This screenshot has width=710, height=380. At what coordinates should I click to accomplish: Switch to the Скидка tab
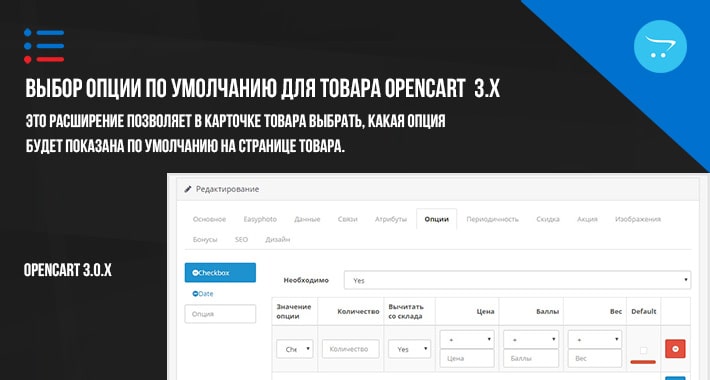pyautogui.click(x=548, y=219)
